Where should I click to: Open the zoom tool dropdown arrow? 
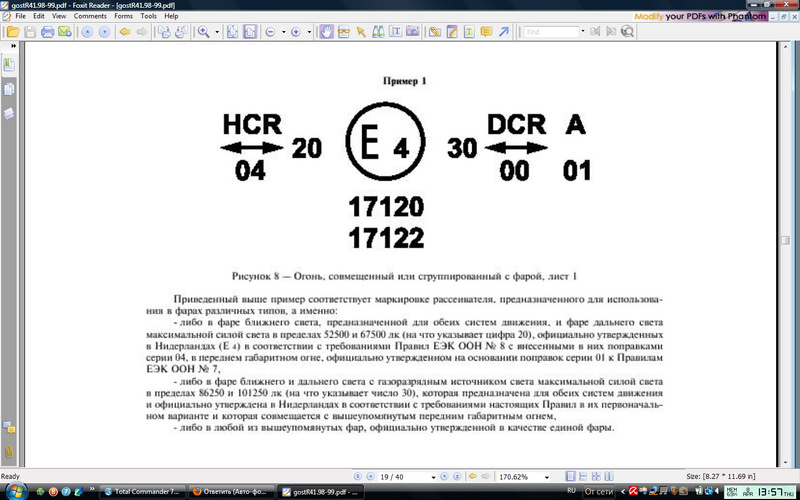[216, 32]
